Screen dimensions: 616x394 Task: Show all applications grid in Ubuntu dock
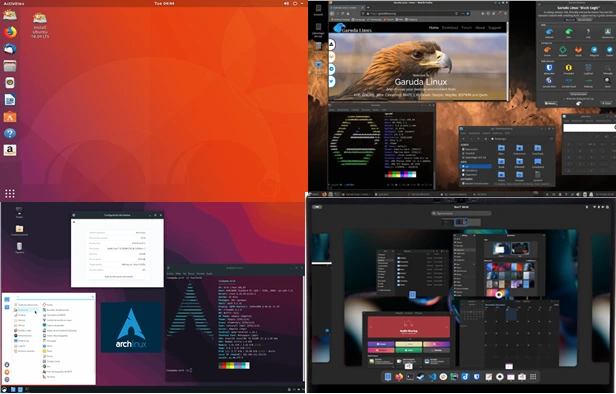pyautogui.click(x=10, y=193)
